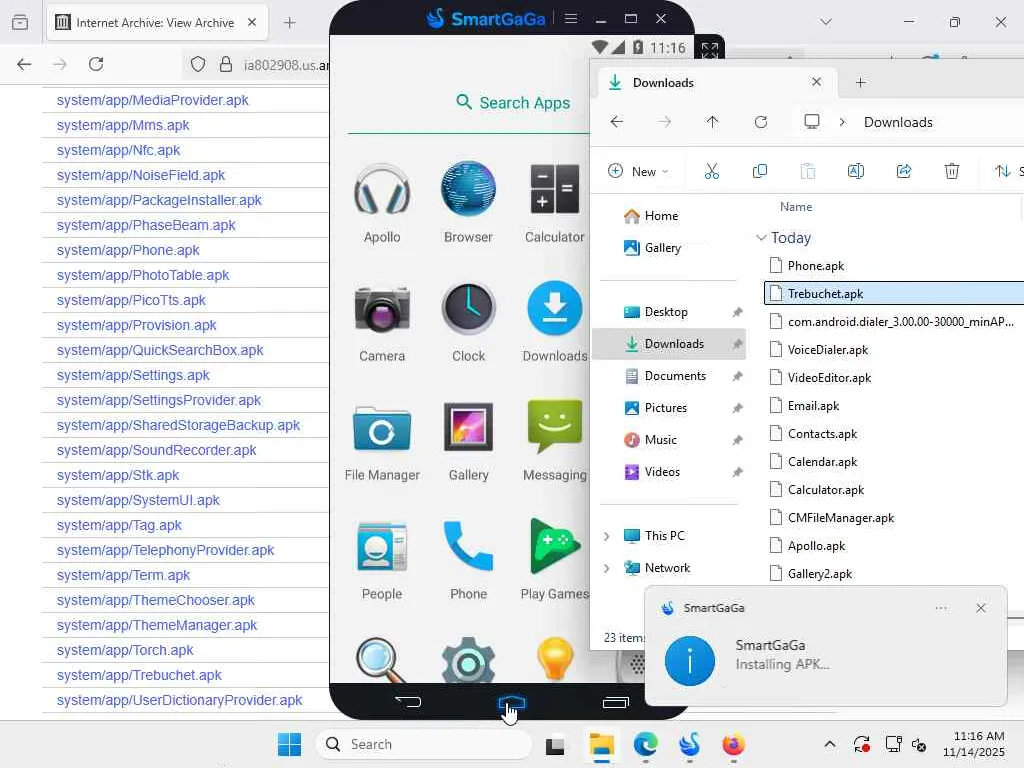Launch the Browser app in SmartGaGa
This screenshot has width=1024, height=768.
coord(468,189)
